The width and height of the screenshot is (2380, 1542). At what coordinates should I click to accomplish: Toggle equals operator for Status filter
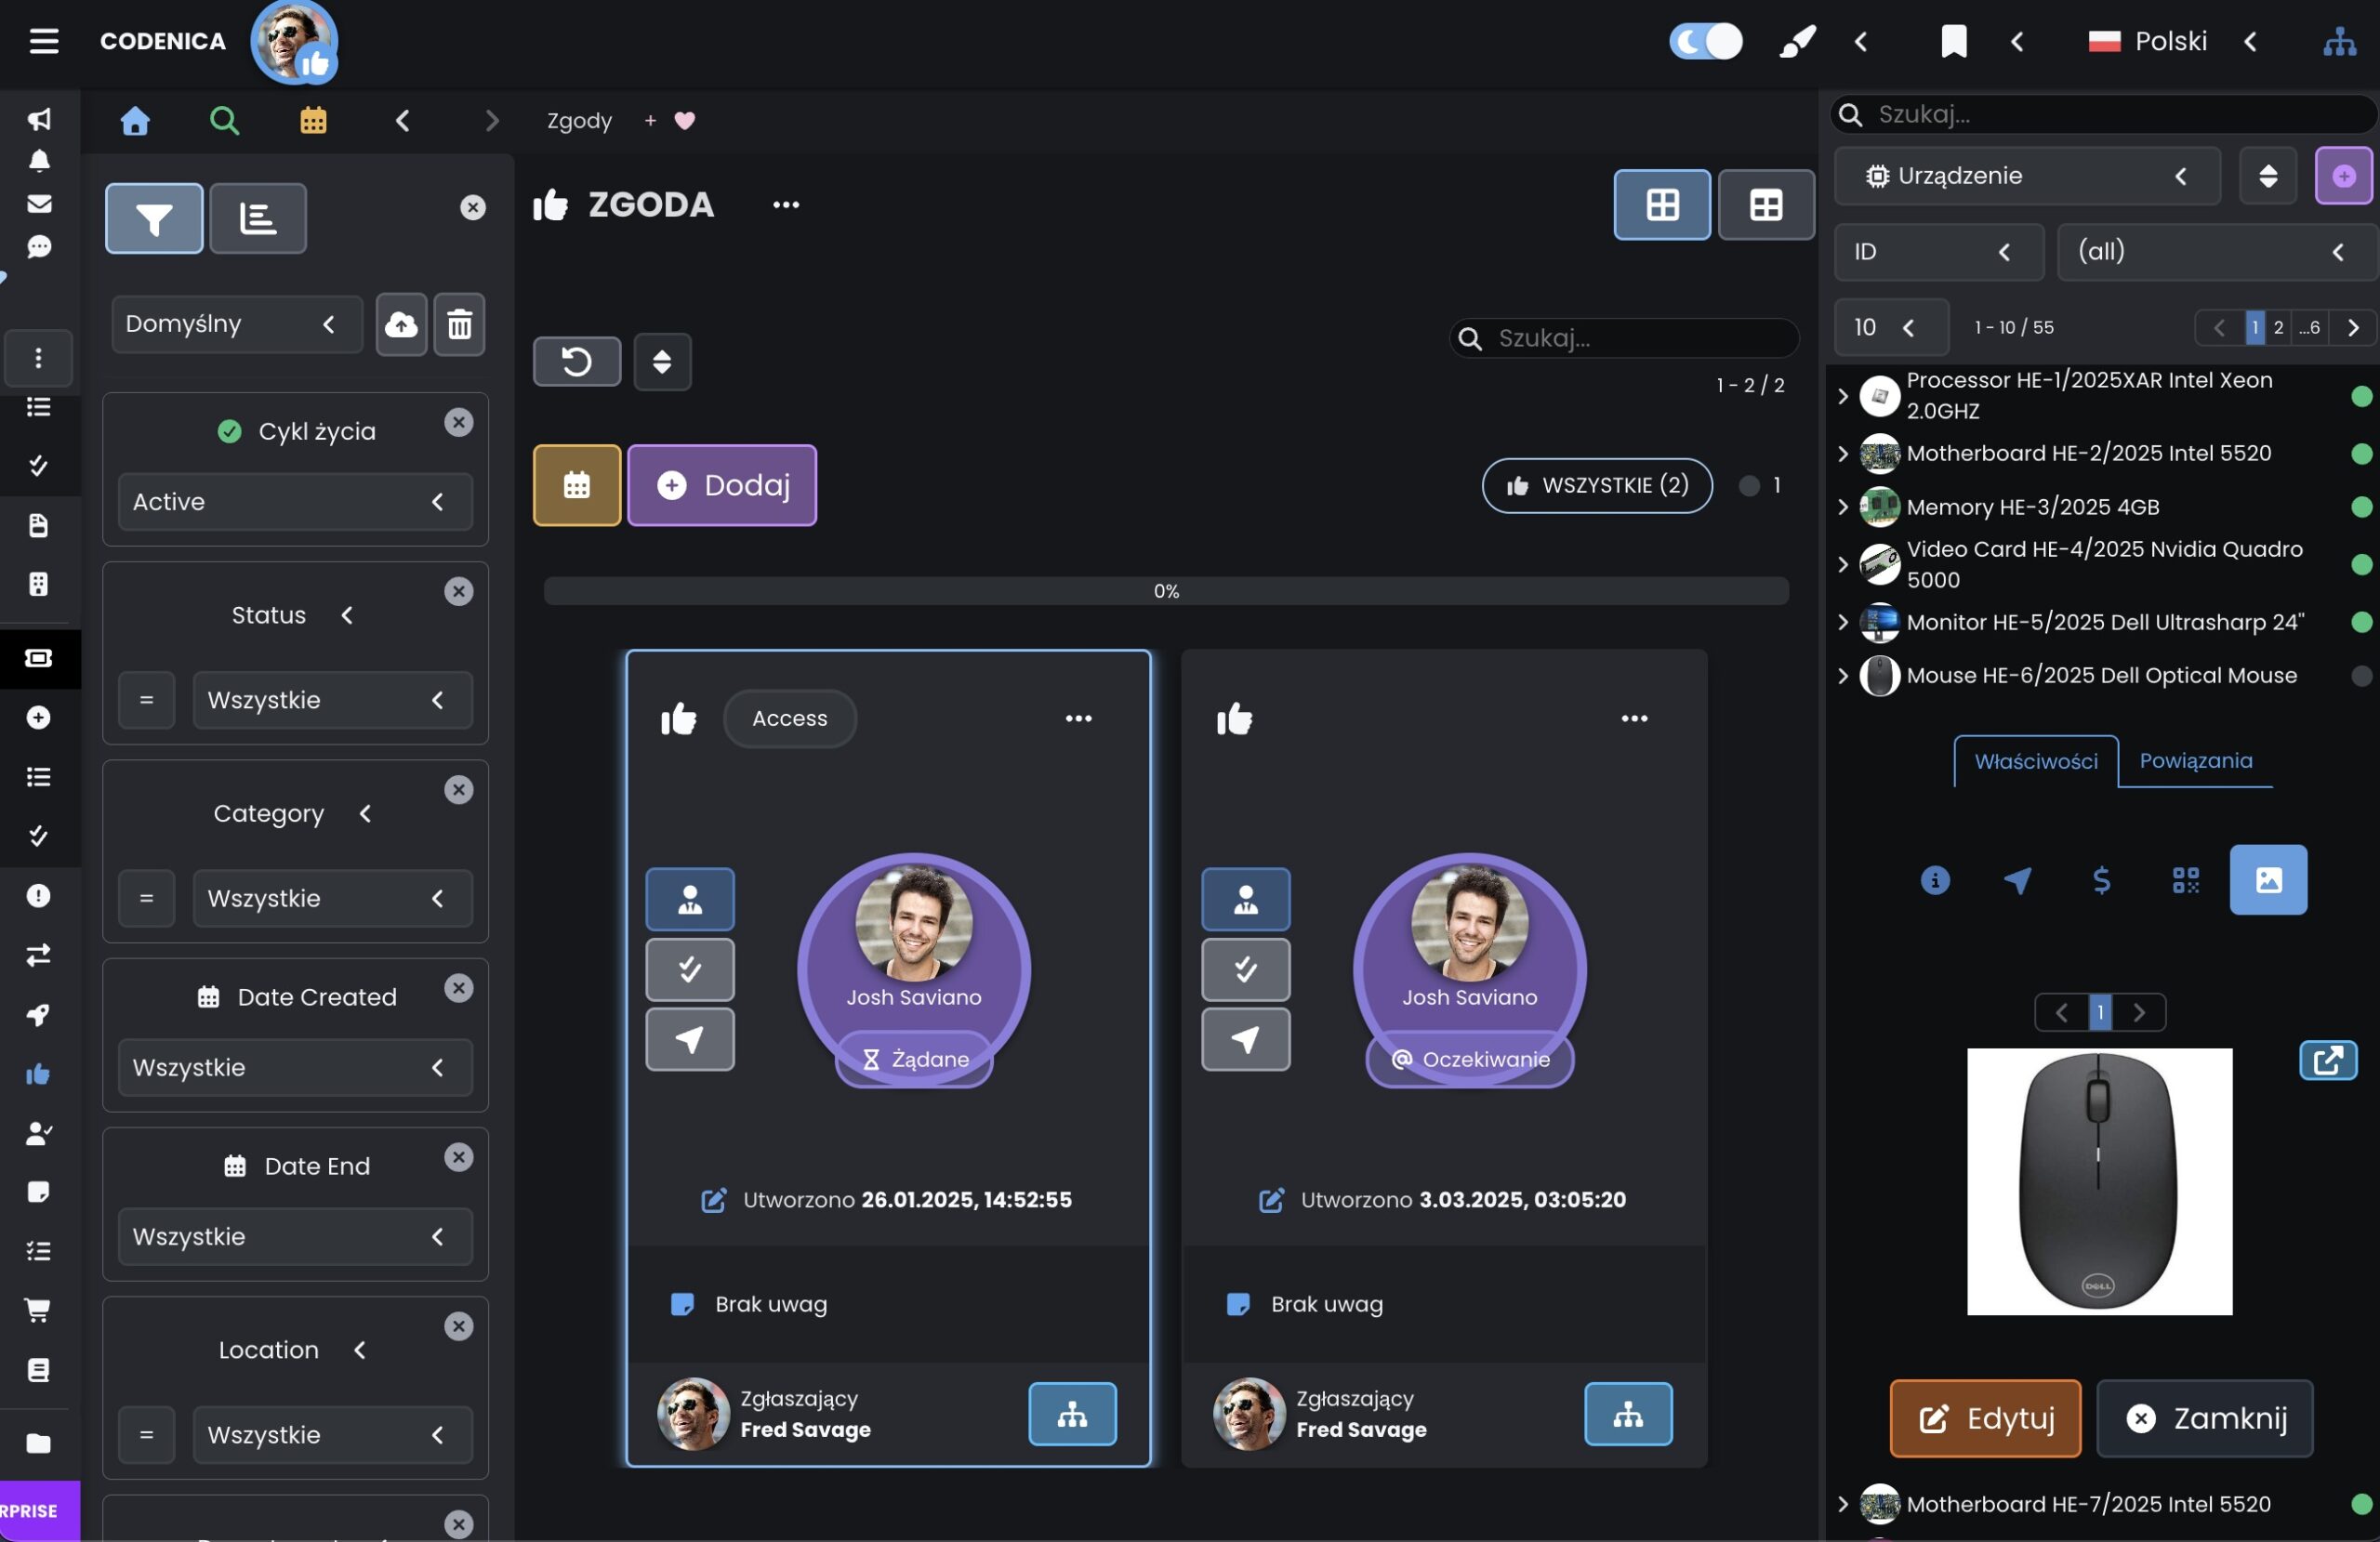point(146,700)
